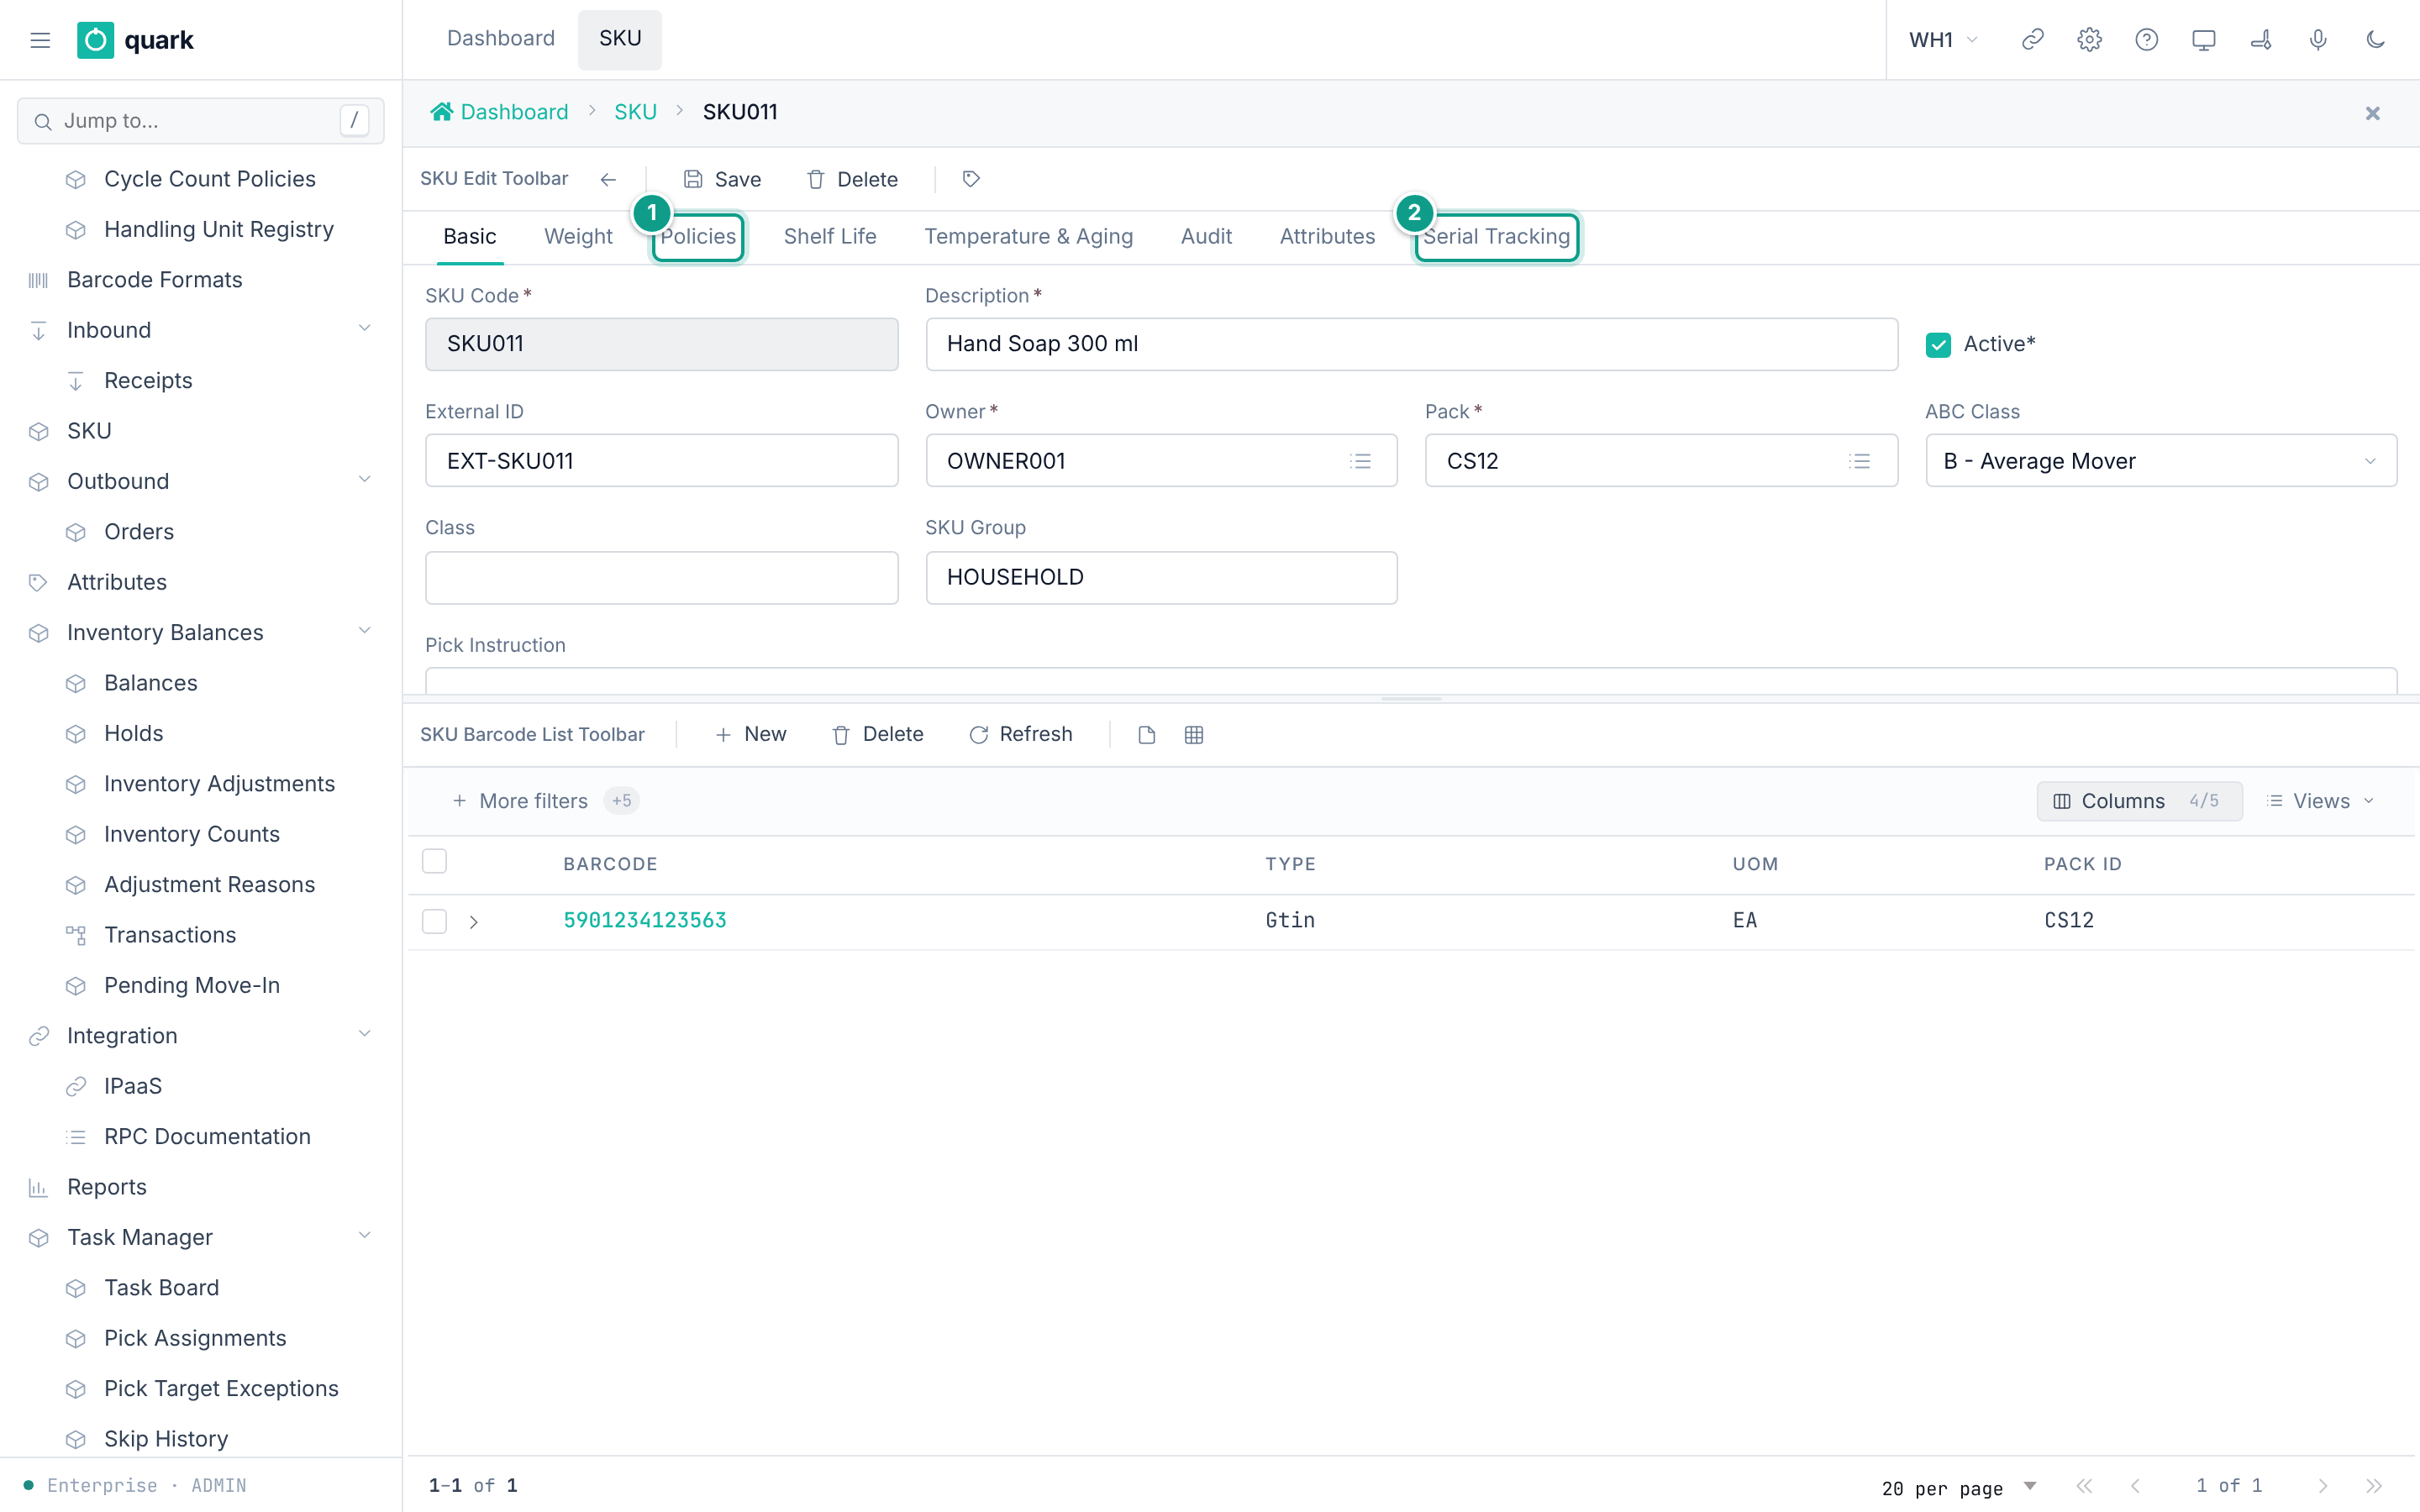Viewport: 2420px width, 1512px height.
Task: Open the Views dropdown
Action: [2320, 801]
